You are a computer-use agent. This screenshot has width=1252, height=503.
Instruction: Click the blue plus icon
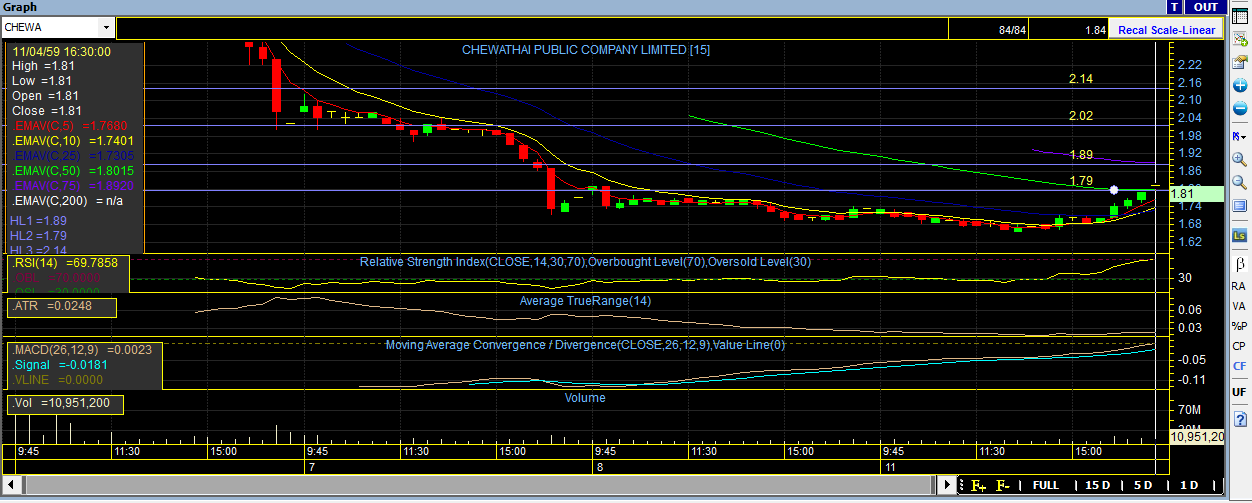point(1239,86)
